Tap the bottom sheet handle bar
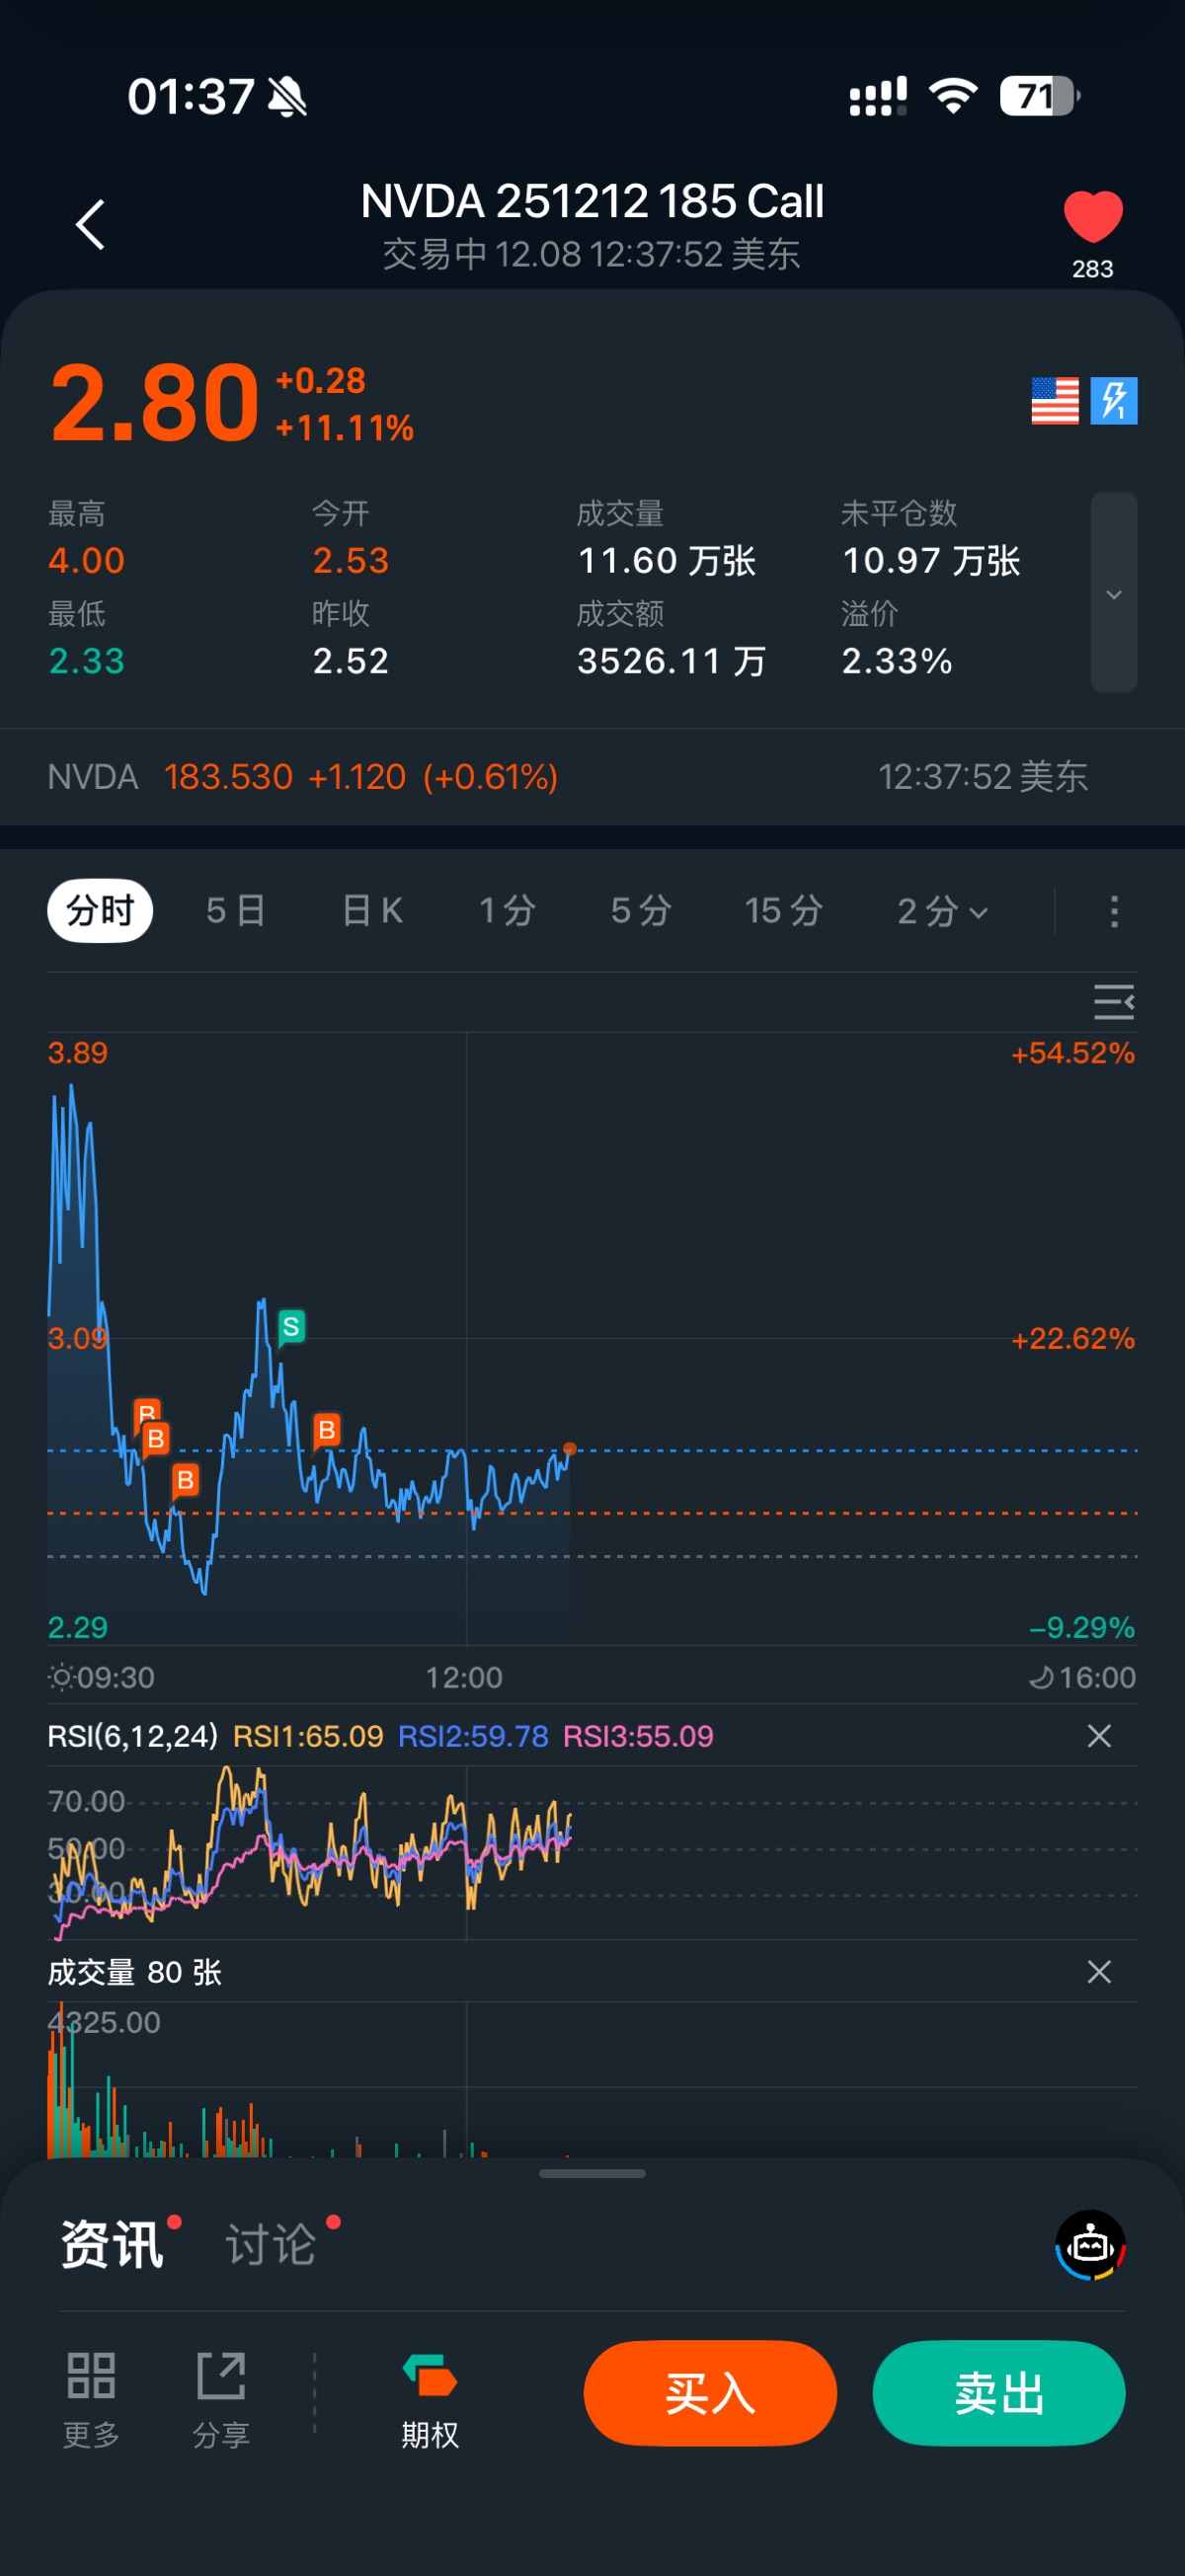 tap(592, 2173)
